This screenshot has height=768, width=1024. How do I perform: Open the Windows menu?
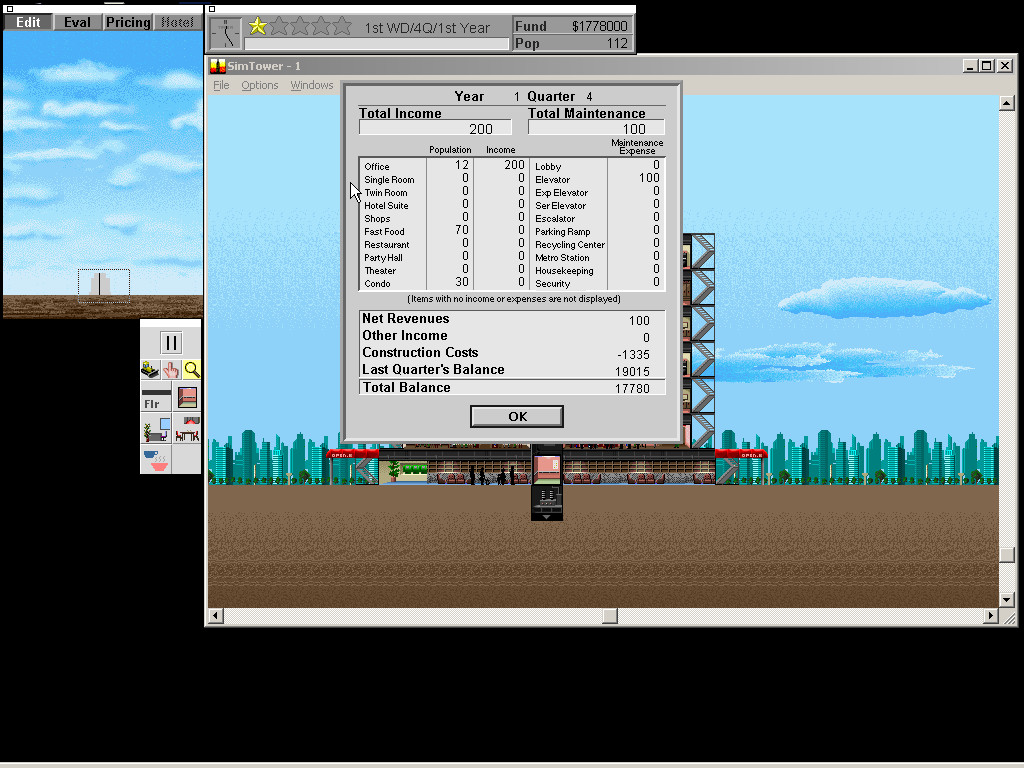[312, 86]
